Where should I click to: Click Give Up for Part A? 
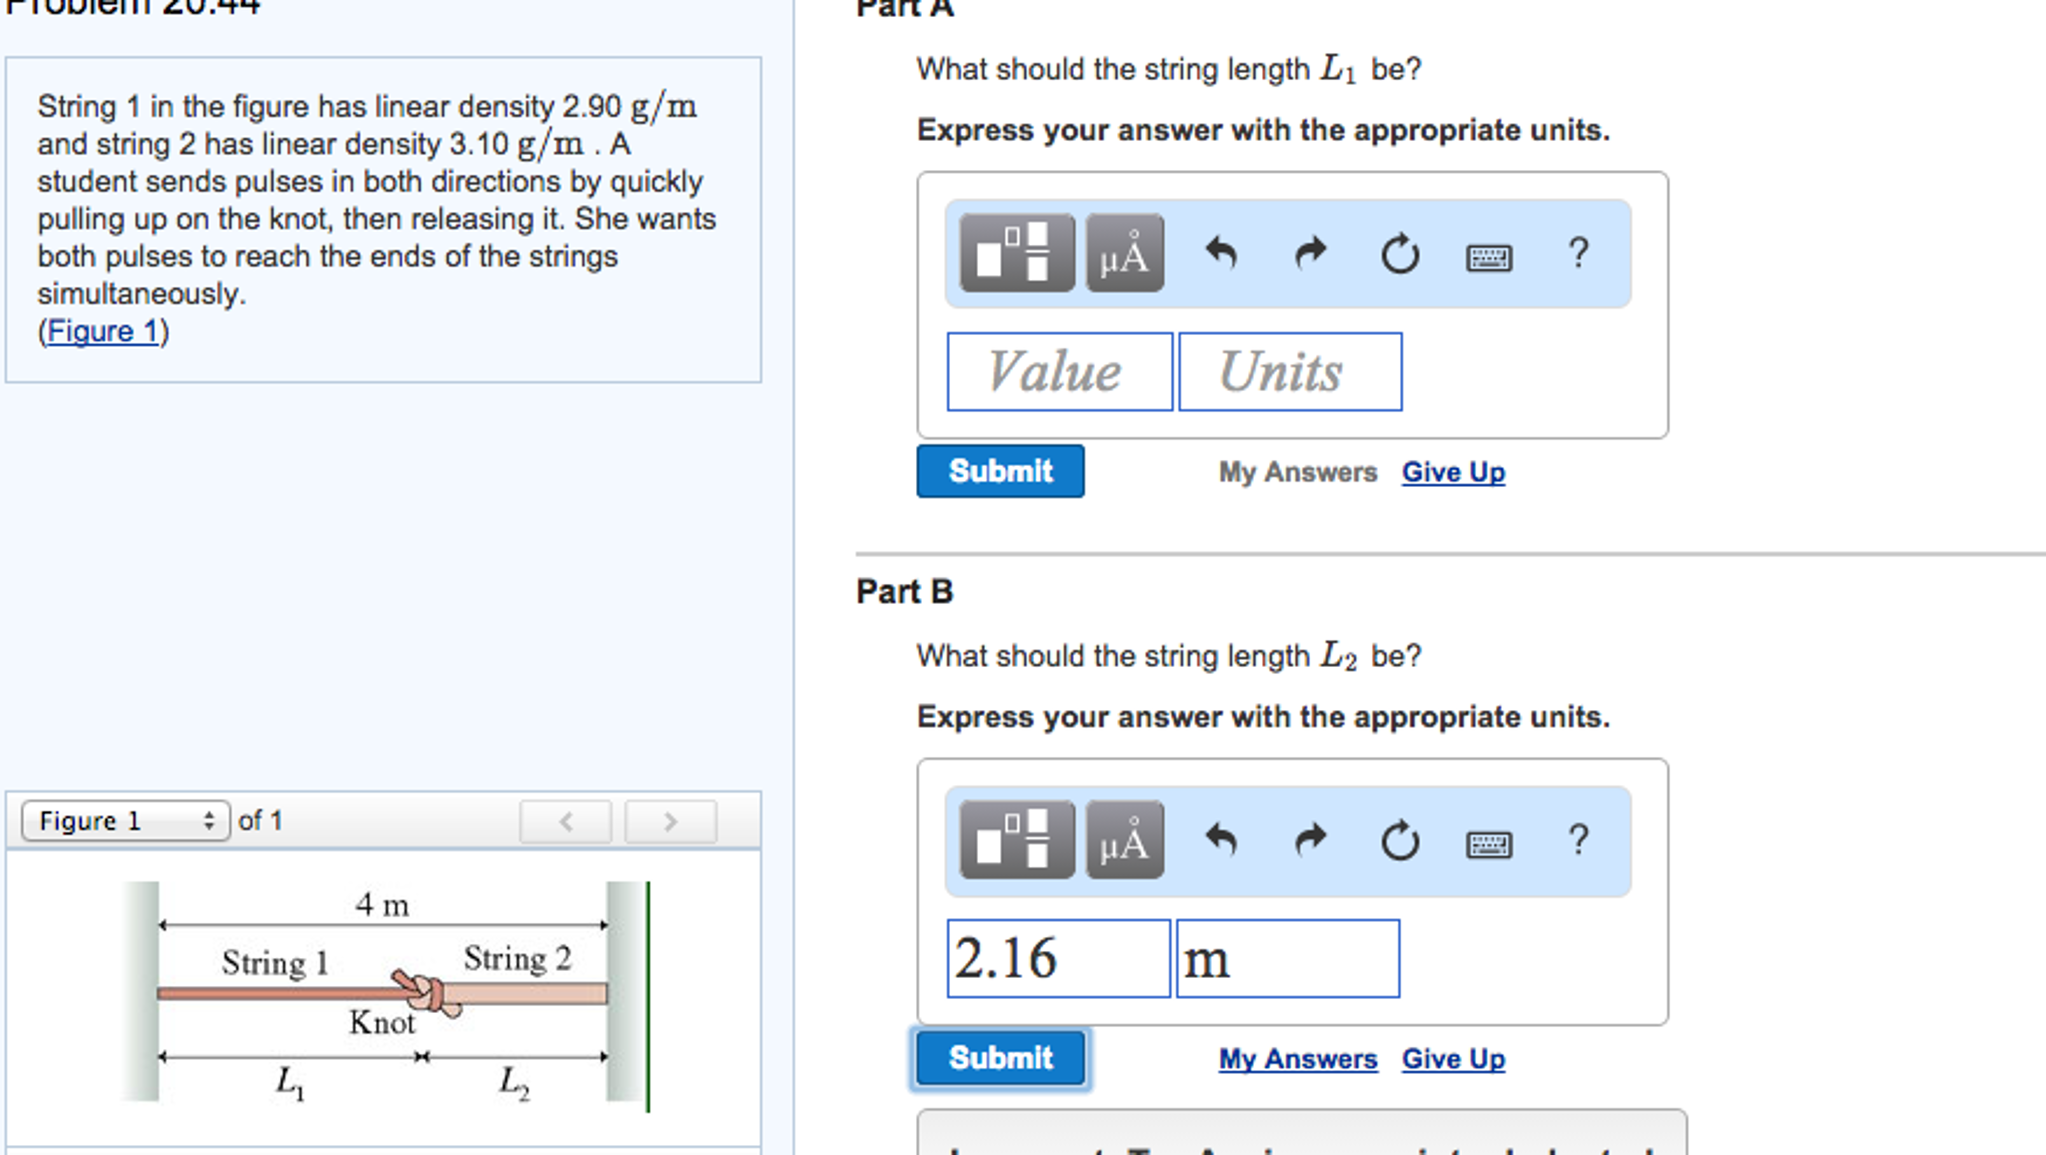(x=1453, y=471)
